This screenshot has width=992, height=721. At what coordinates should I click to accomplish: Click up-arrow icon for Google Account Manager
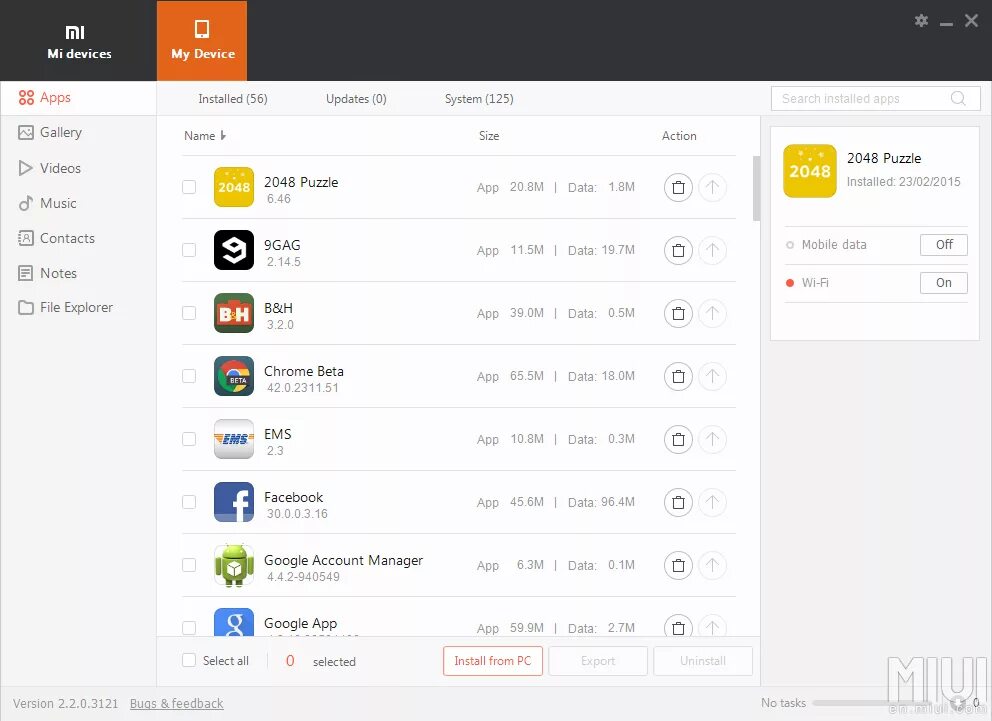pyautogui.click(x=712, y=565)
